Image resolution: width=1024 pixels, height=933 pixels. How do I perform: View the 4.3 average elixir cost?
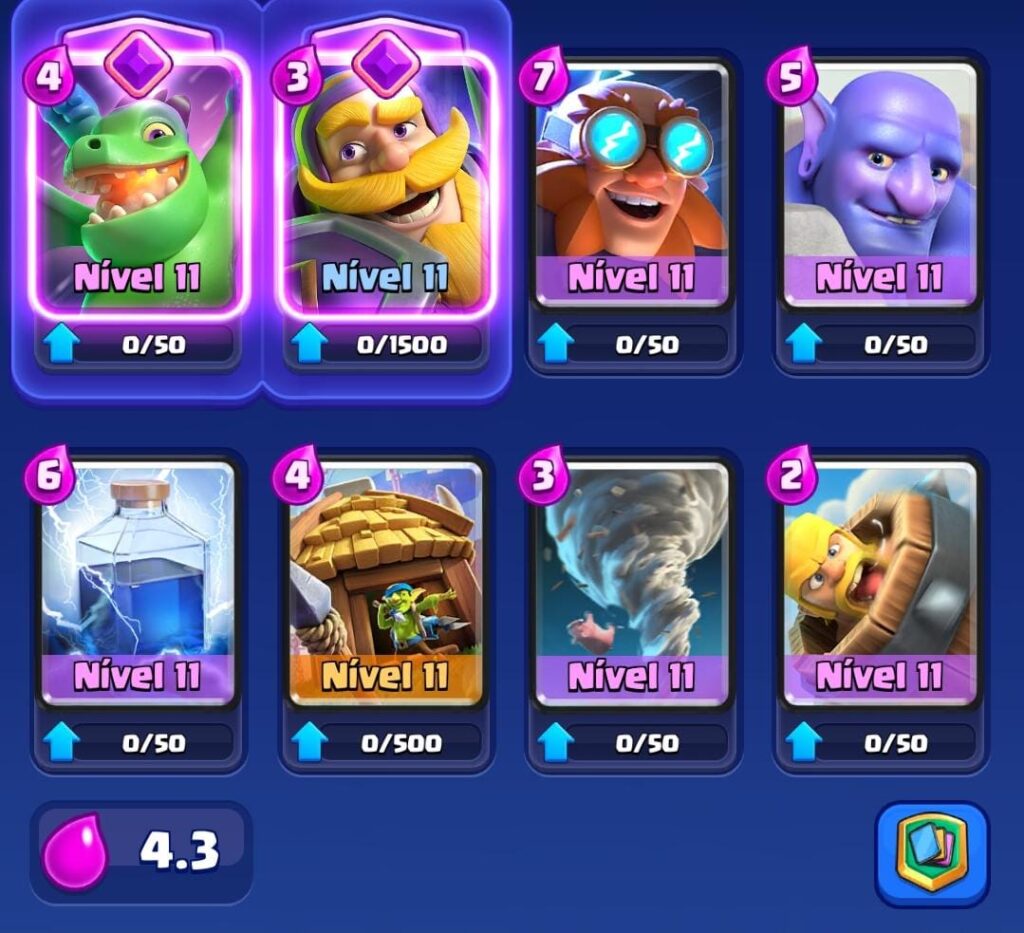[179, 851]
